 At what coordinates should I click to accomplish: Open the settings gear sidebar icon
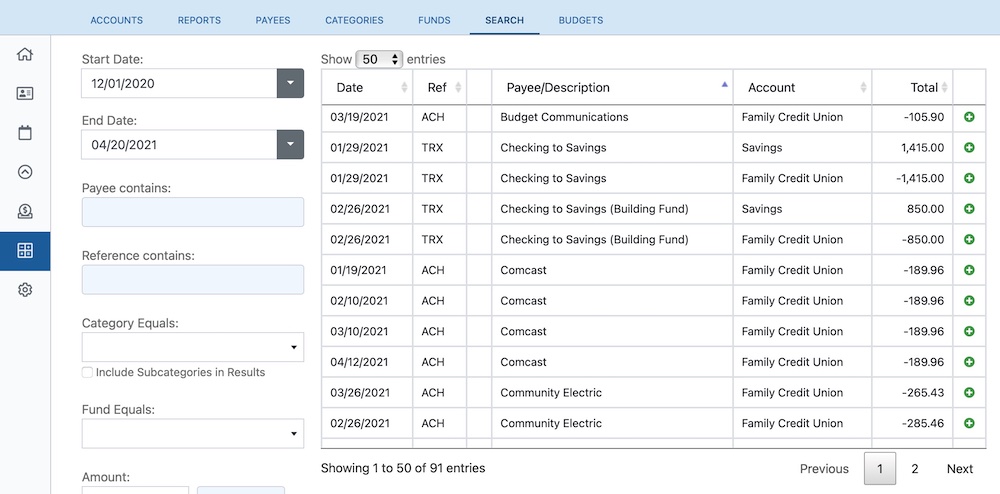[25, 290]
